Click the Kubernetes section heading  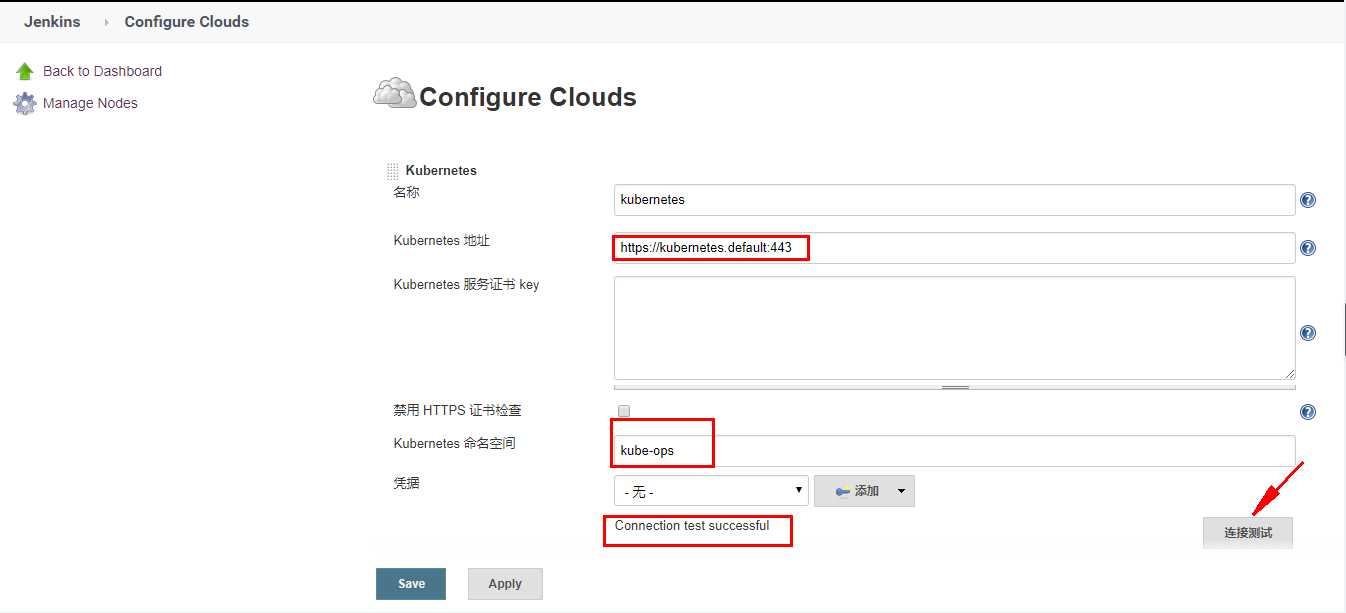tap(441, 171)
